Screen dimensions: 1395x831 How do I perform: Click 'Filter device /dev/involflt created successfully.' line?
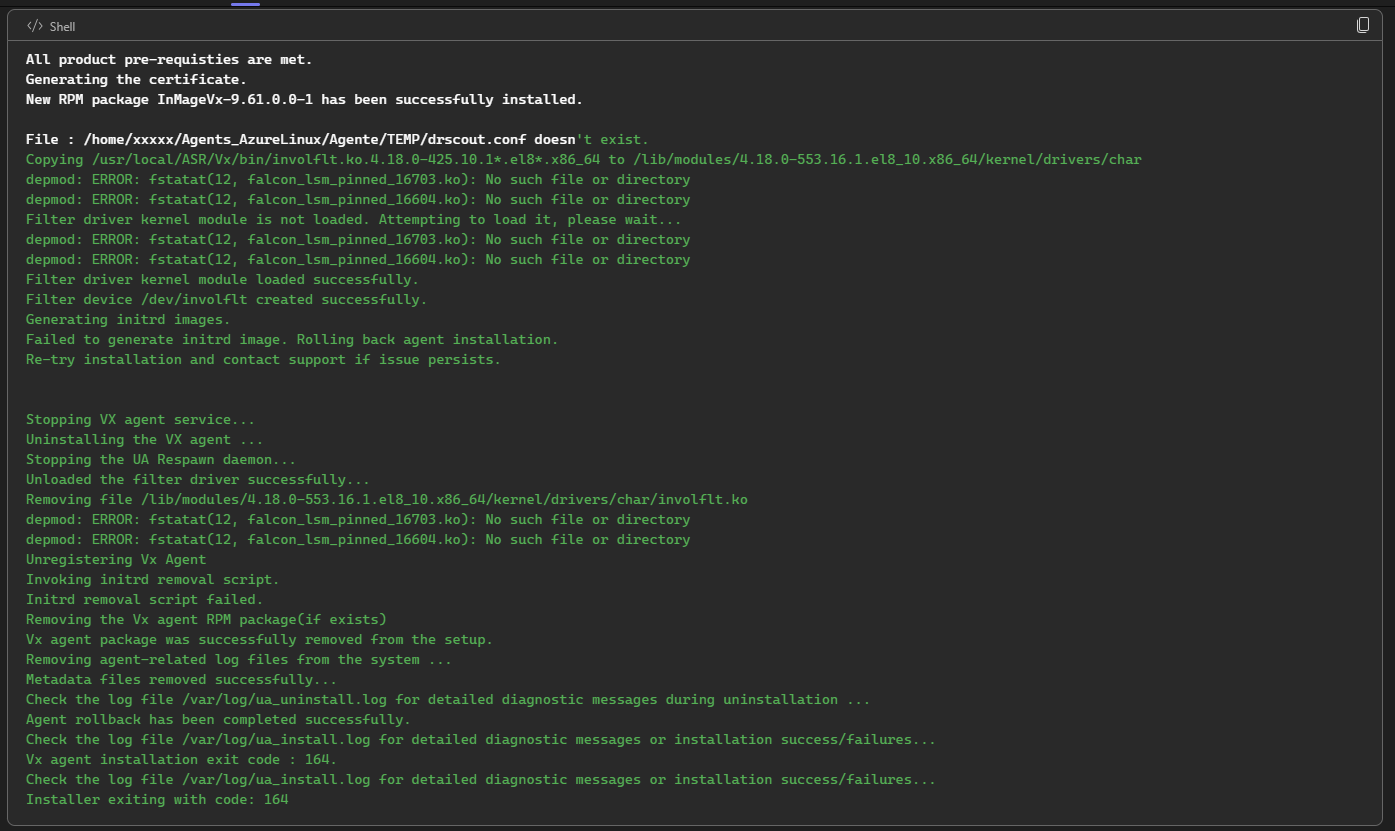(x=226, y=300)
